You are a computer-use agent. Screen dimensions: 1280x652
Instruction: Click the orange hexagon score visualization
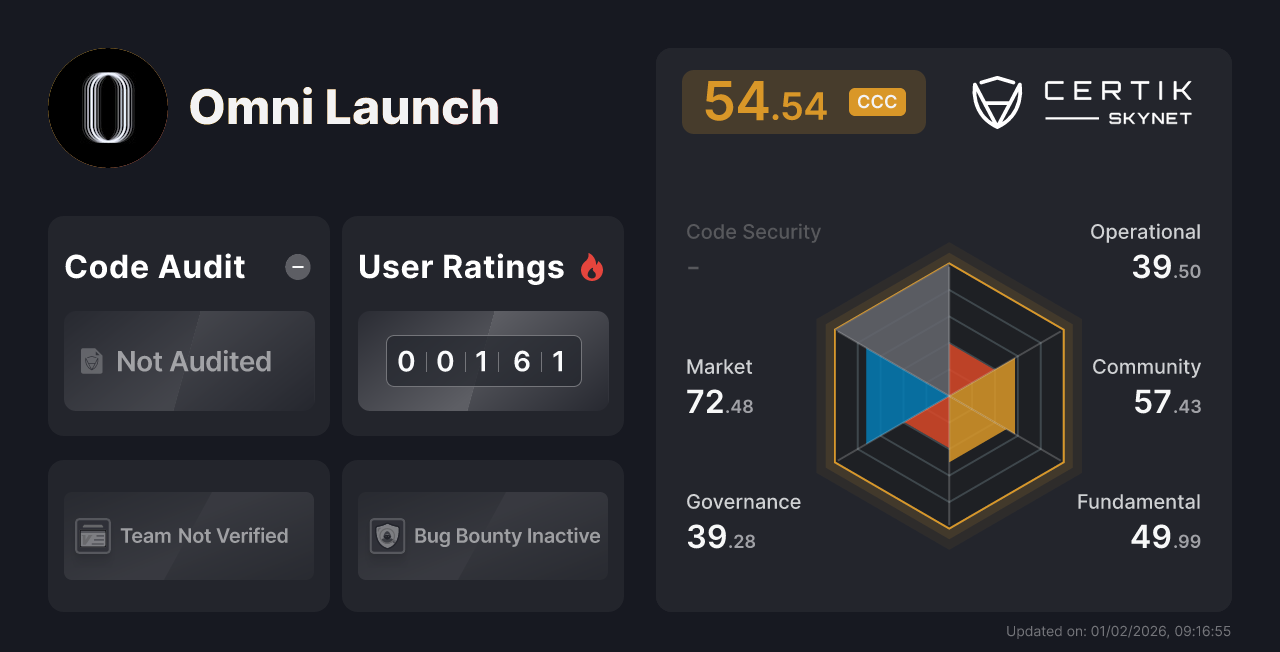click(x=948, y=400)
